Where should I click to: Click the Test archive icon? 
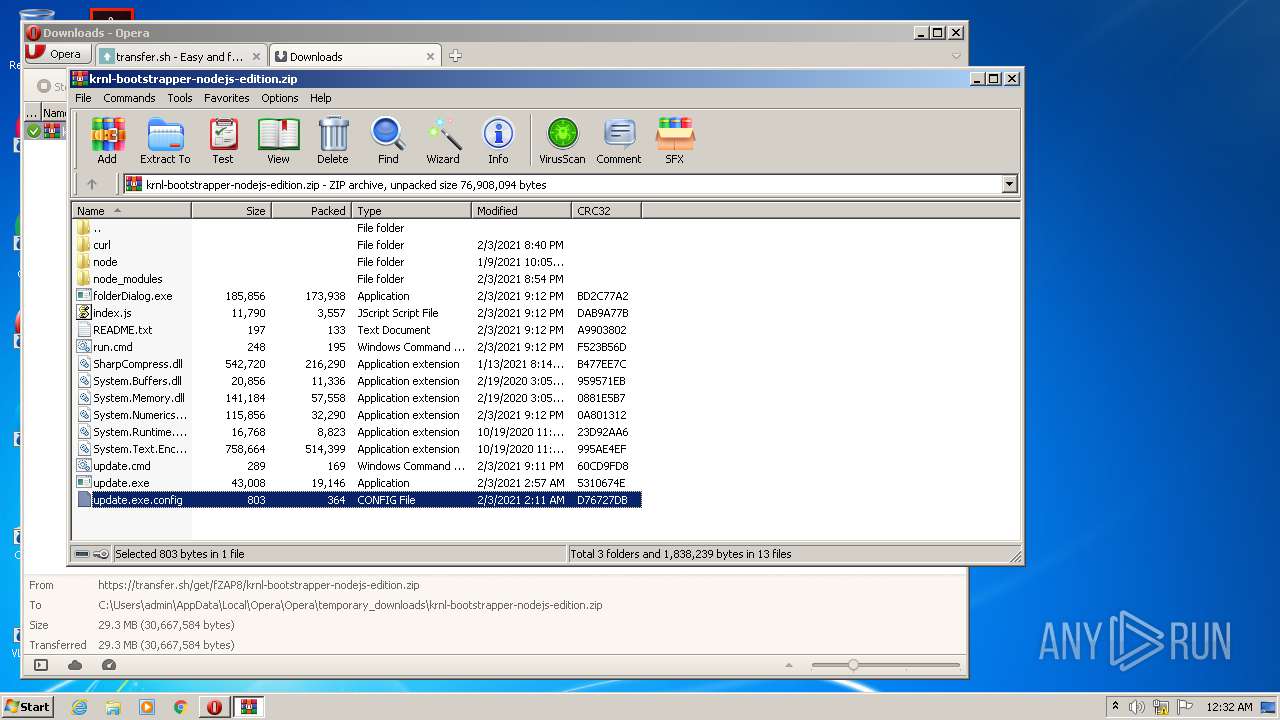click(x=222, y=141)
